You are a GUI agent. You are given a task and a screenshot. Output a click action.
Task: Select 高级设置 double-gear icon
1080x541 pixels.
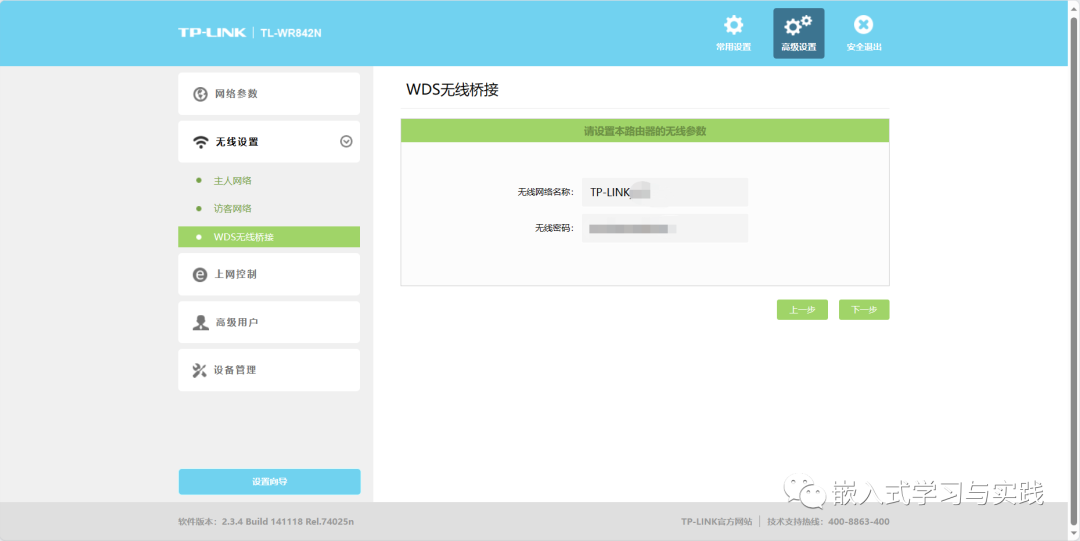tap(798, 26)
